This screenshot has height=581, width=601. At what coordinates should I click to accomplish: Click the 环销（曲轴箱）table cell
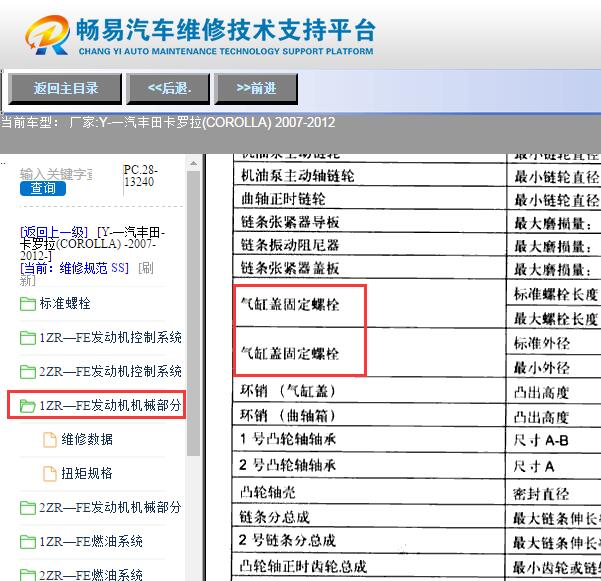point(369,415)
